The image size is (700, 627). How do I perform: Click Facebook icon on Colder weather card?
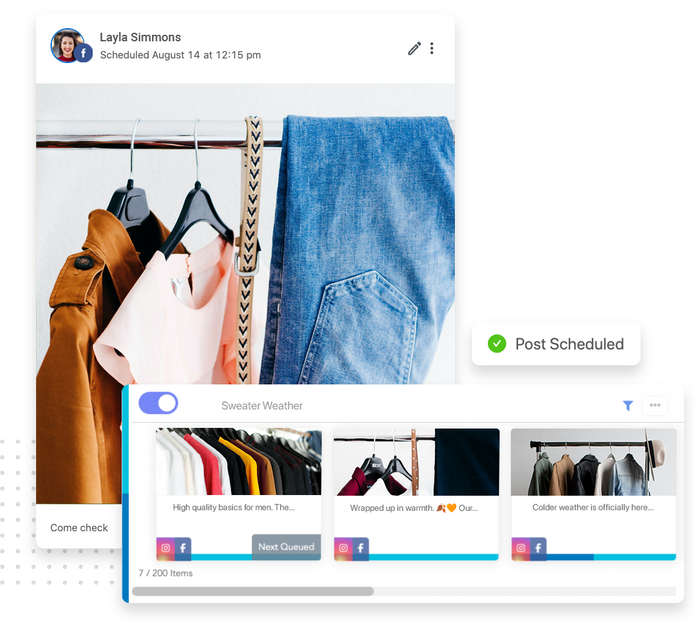pos(539,548)
